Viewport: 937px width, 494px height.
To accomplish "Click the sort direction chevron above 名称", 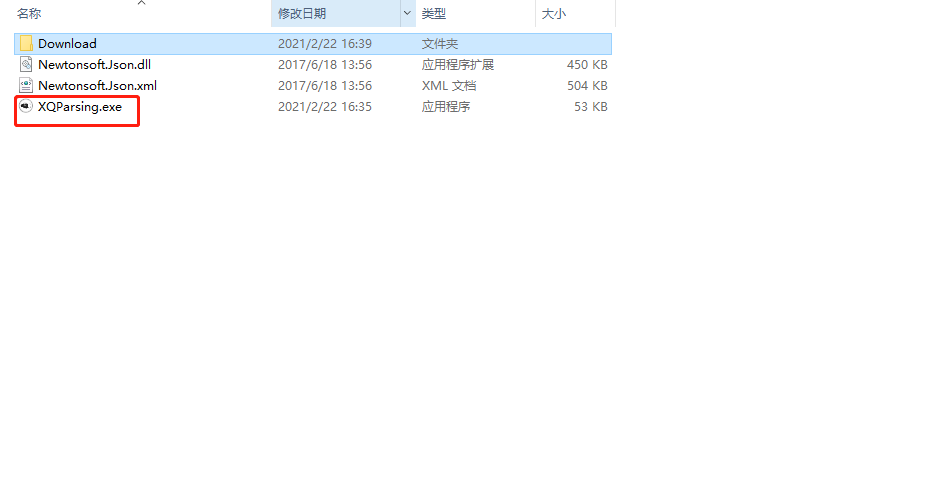I will (142, 3).
